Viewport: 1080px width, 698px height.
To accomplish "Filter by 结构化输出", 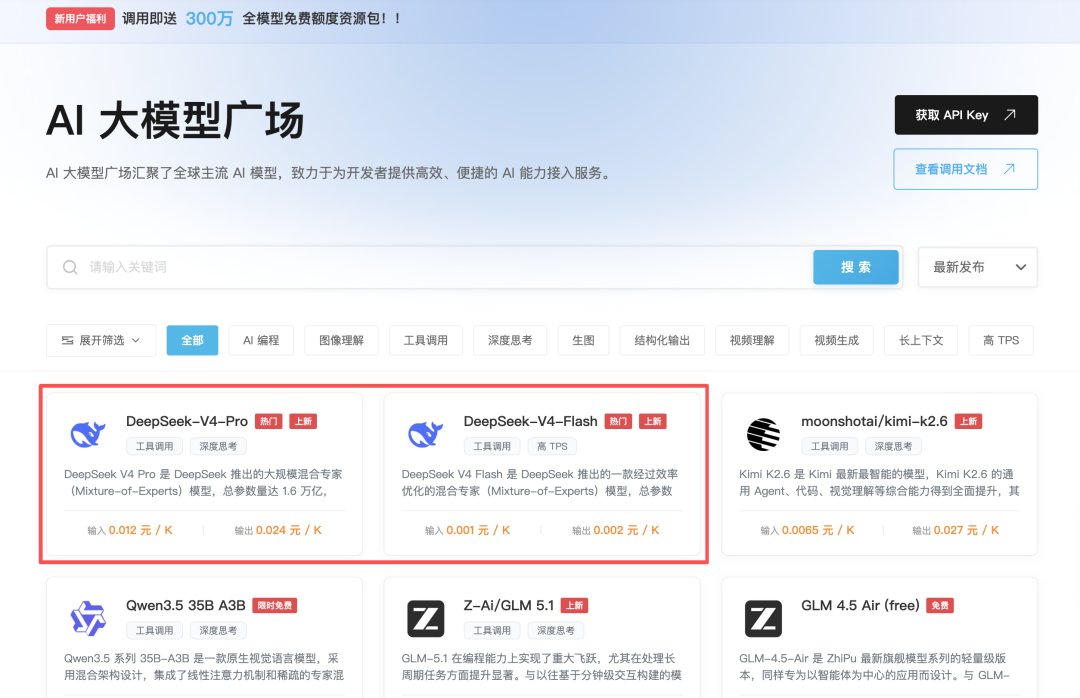I will pyautogui.click(x=662, y=340).
